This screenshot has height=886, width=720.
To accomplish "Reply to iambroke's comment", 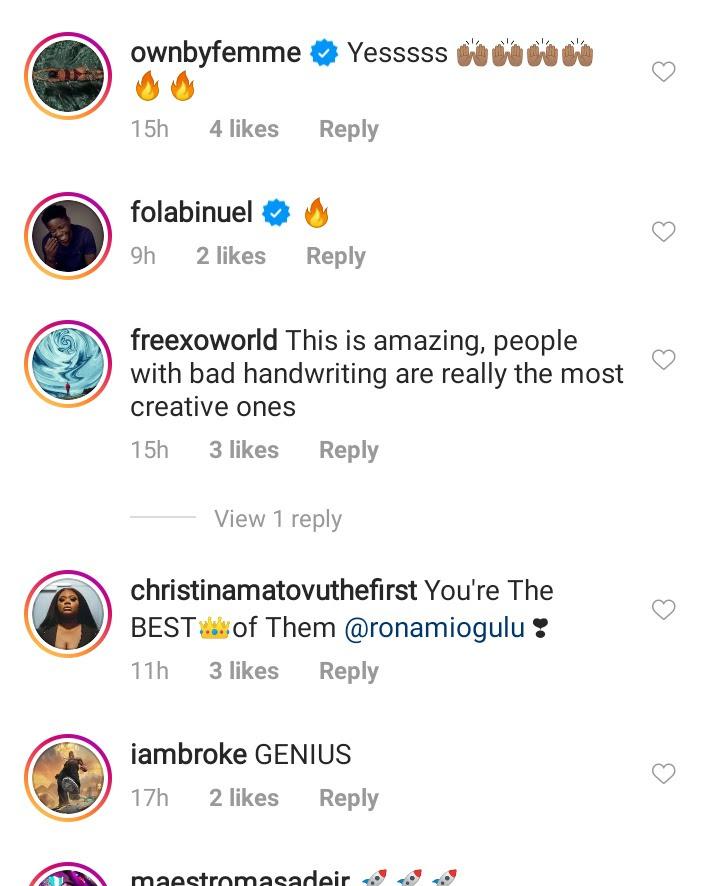I will click(x=348, y=798).
